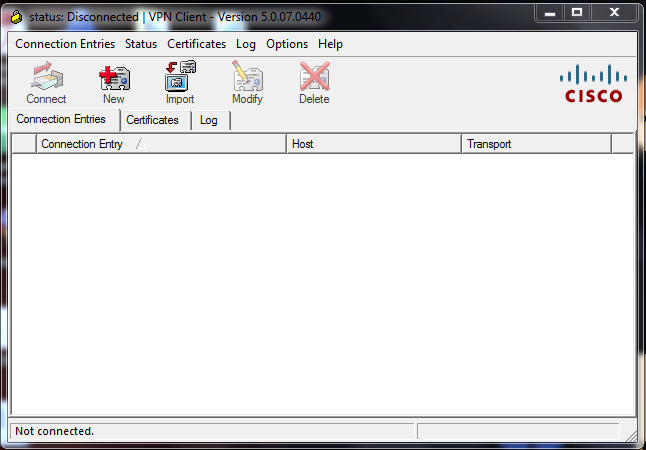Open the Help menu
This screenshot has width=646, height=450.
330,44
